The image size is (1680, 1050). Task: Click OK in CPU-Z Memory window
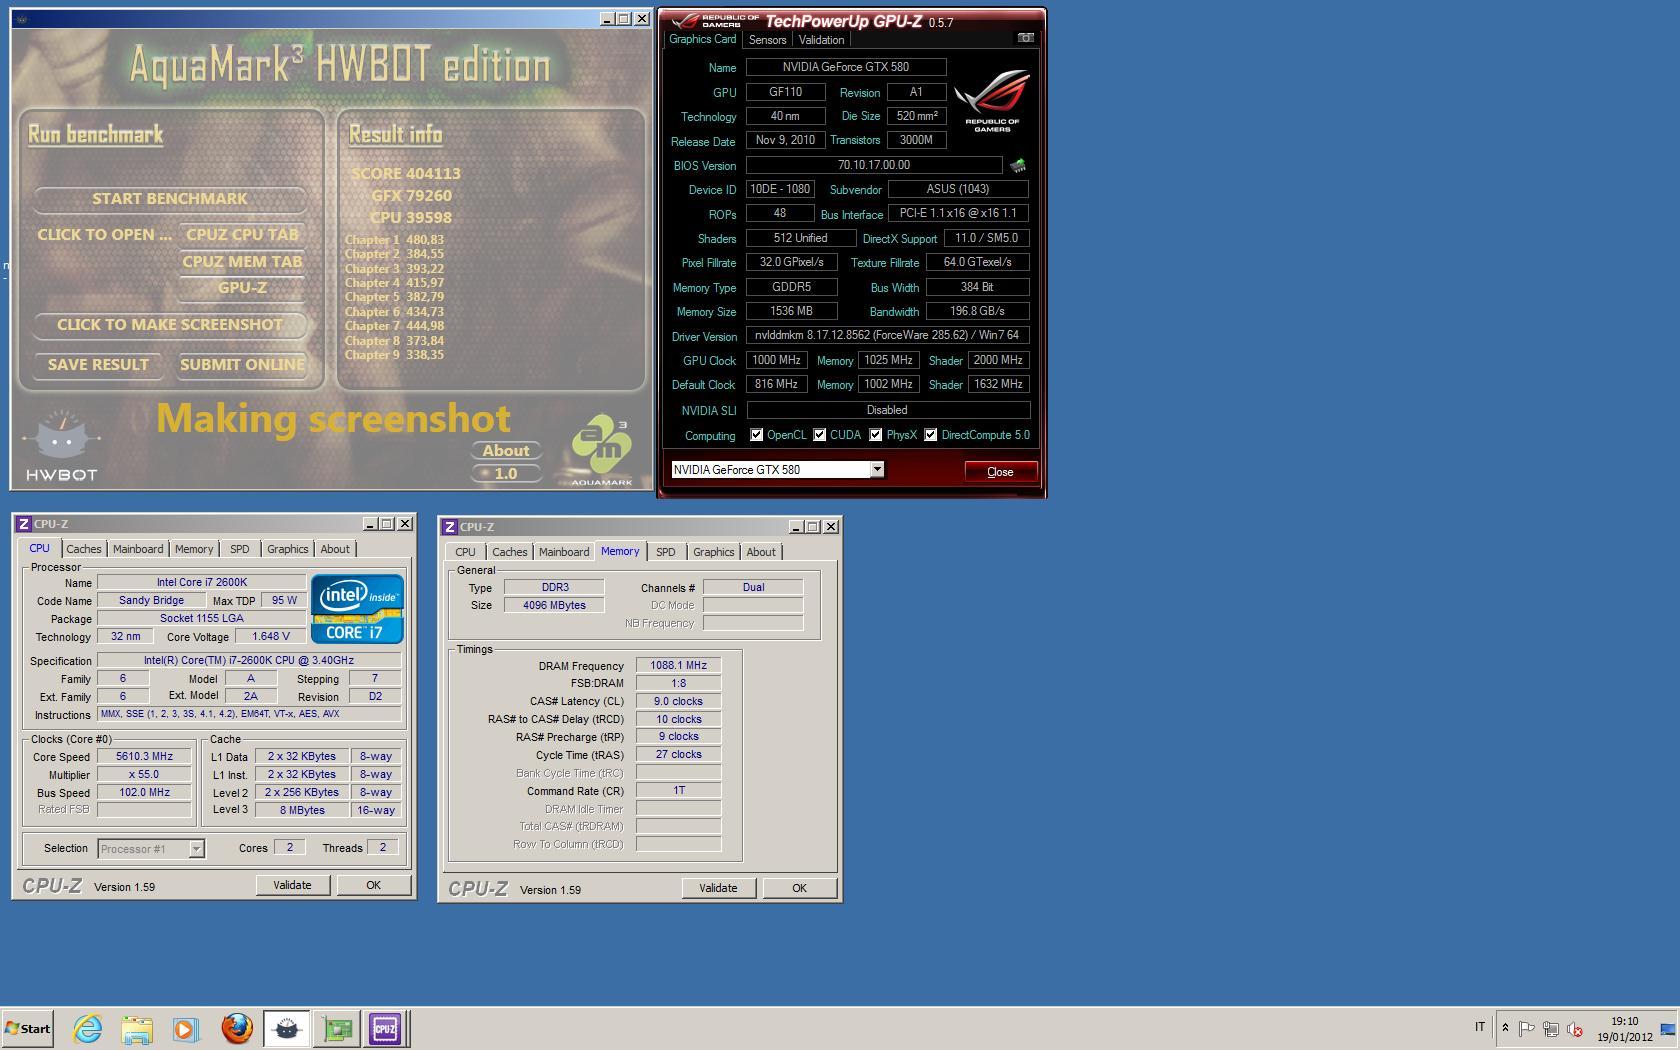[x=799, y=888]
